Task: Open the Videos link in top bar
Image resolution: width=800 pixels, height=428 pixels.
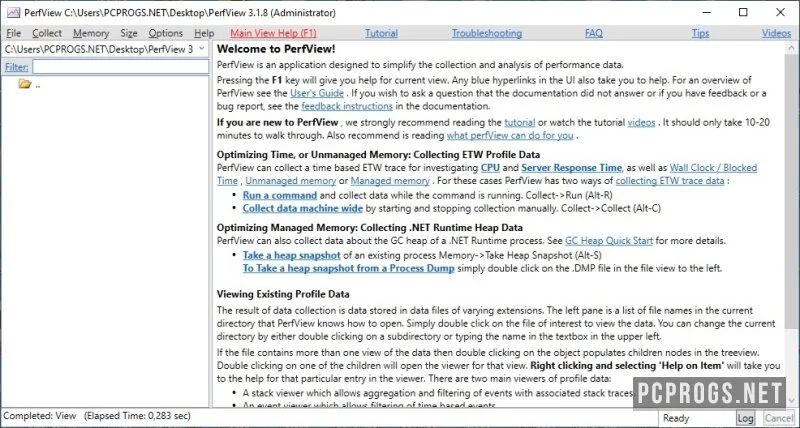Action: [776, 33]
